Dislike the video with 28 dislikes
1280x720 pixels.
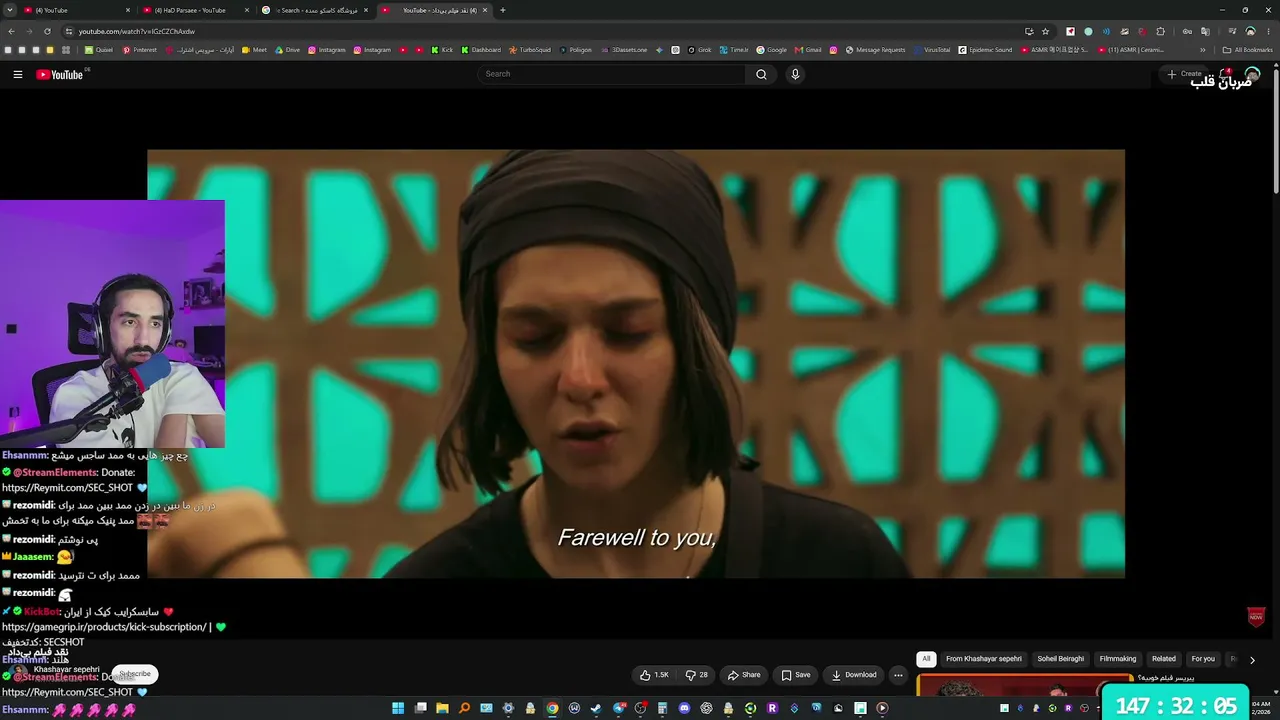[697, 675]
